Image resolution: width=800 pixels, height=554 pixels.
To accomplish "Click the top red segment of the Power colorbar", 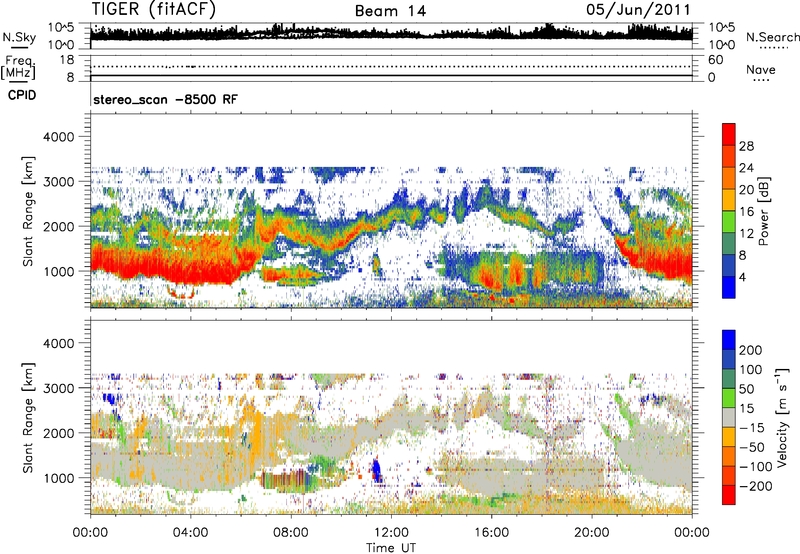I will coord(729,135).
